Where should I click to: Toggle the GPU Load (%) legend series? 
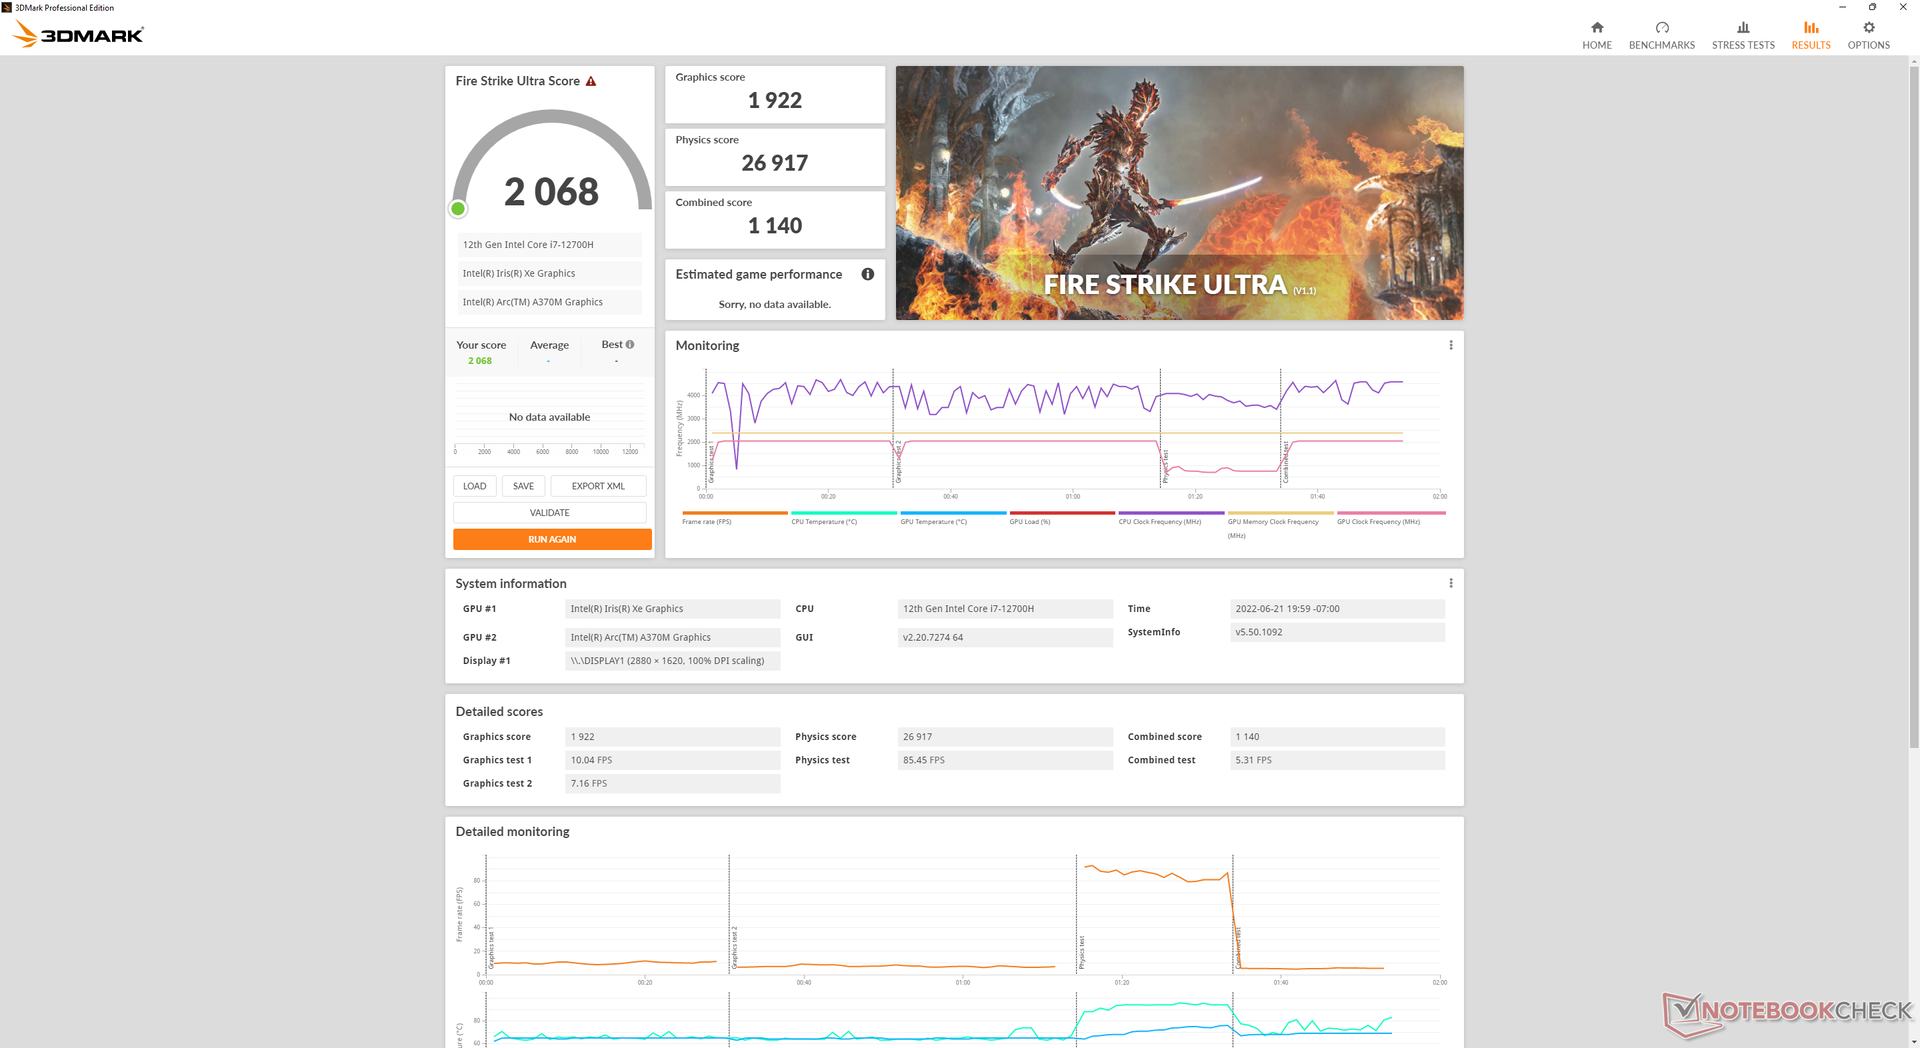tap(1061, 518)
